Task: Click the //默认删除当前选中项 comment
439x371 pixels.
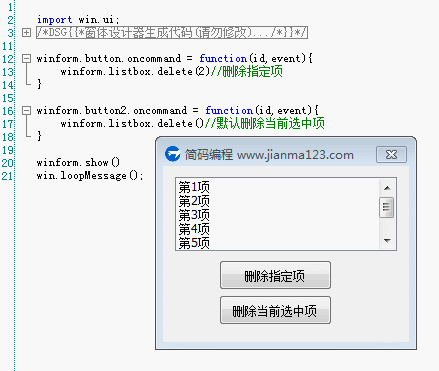Action: click(x=264, y=124)
